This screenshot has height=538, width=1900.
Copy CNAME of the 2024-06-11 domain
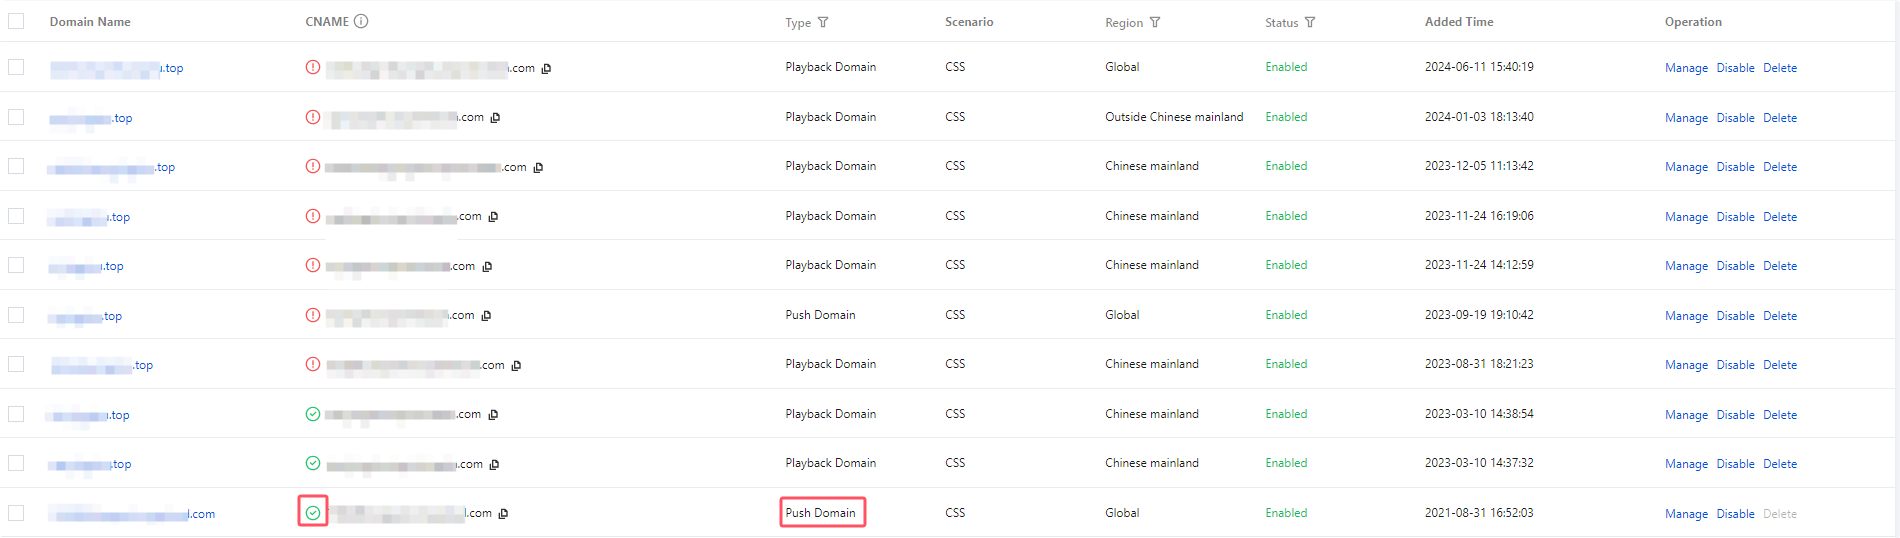coord(546,69)
